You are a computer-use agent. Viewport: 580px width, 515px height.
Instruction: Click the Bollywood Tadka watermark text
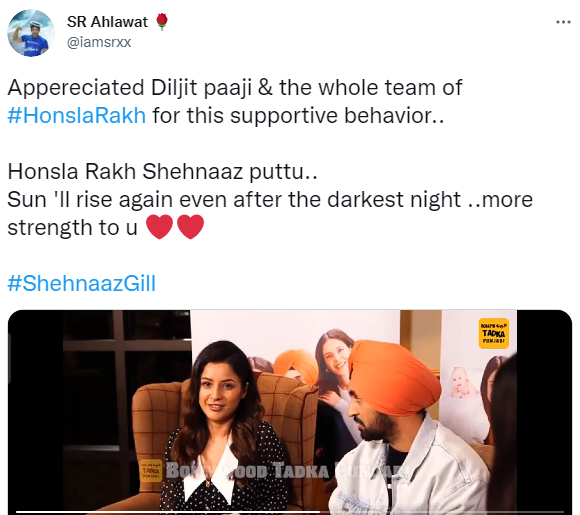click(284, 471)
